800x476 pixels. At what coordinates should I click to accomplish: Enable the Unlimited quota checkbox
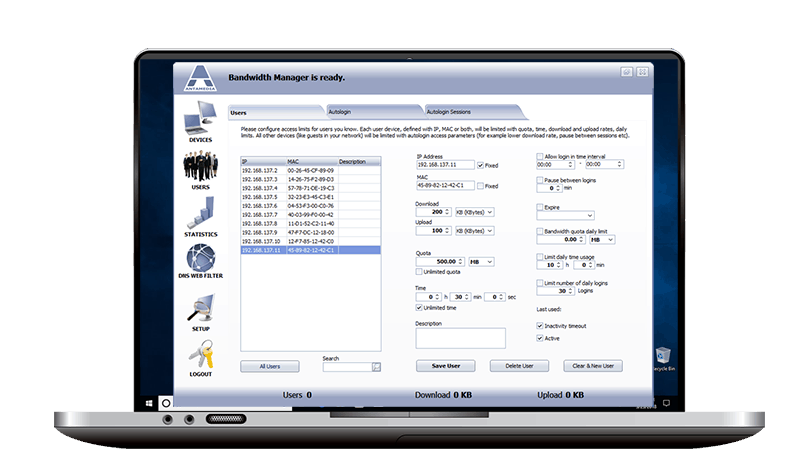point(419,272)
